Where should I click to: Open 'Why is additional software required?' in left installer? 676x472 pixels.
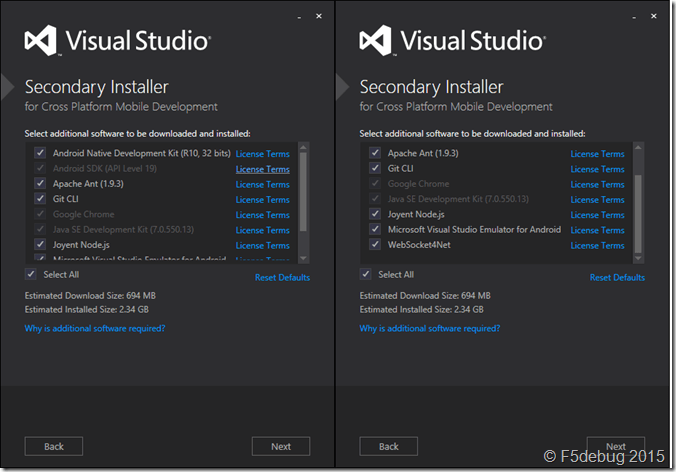coord(95,328)
